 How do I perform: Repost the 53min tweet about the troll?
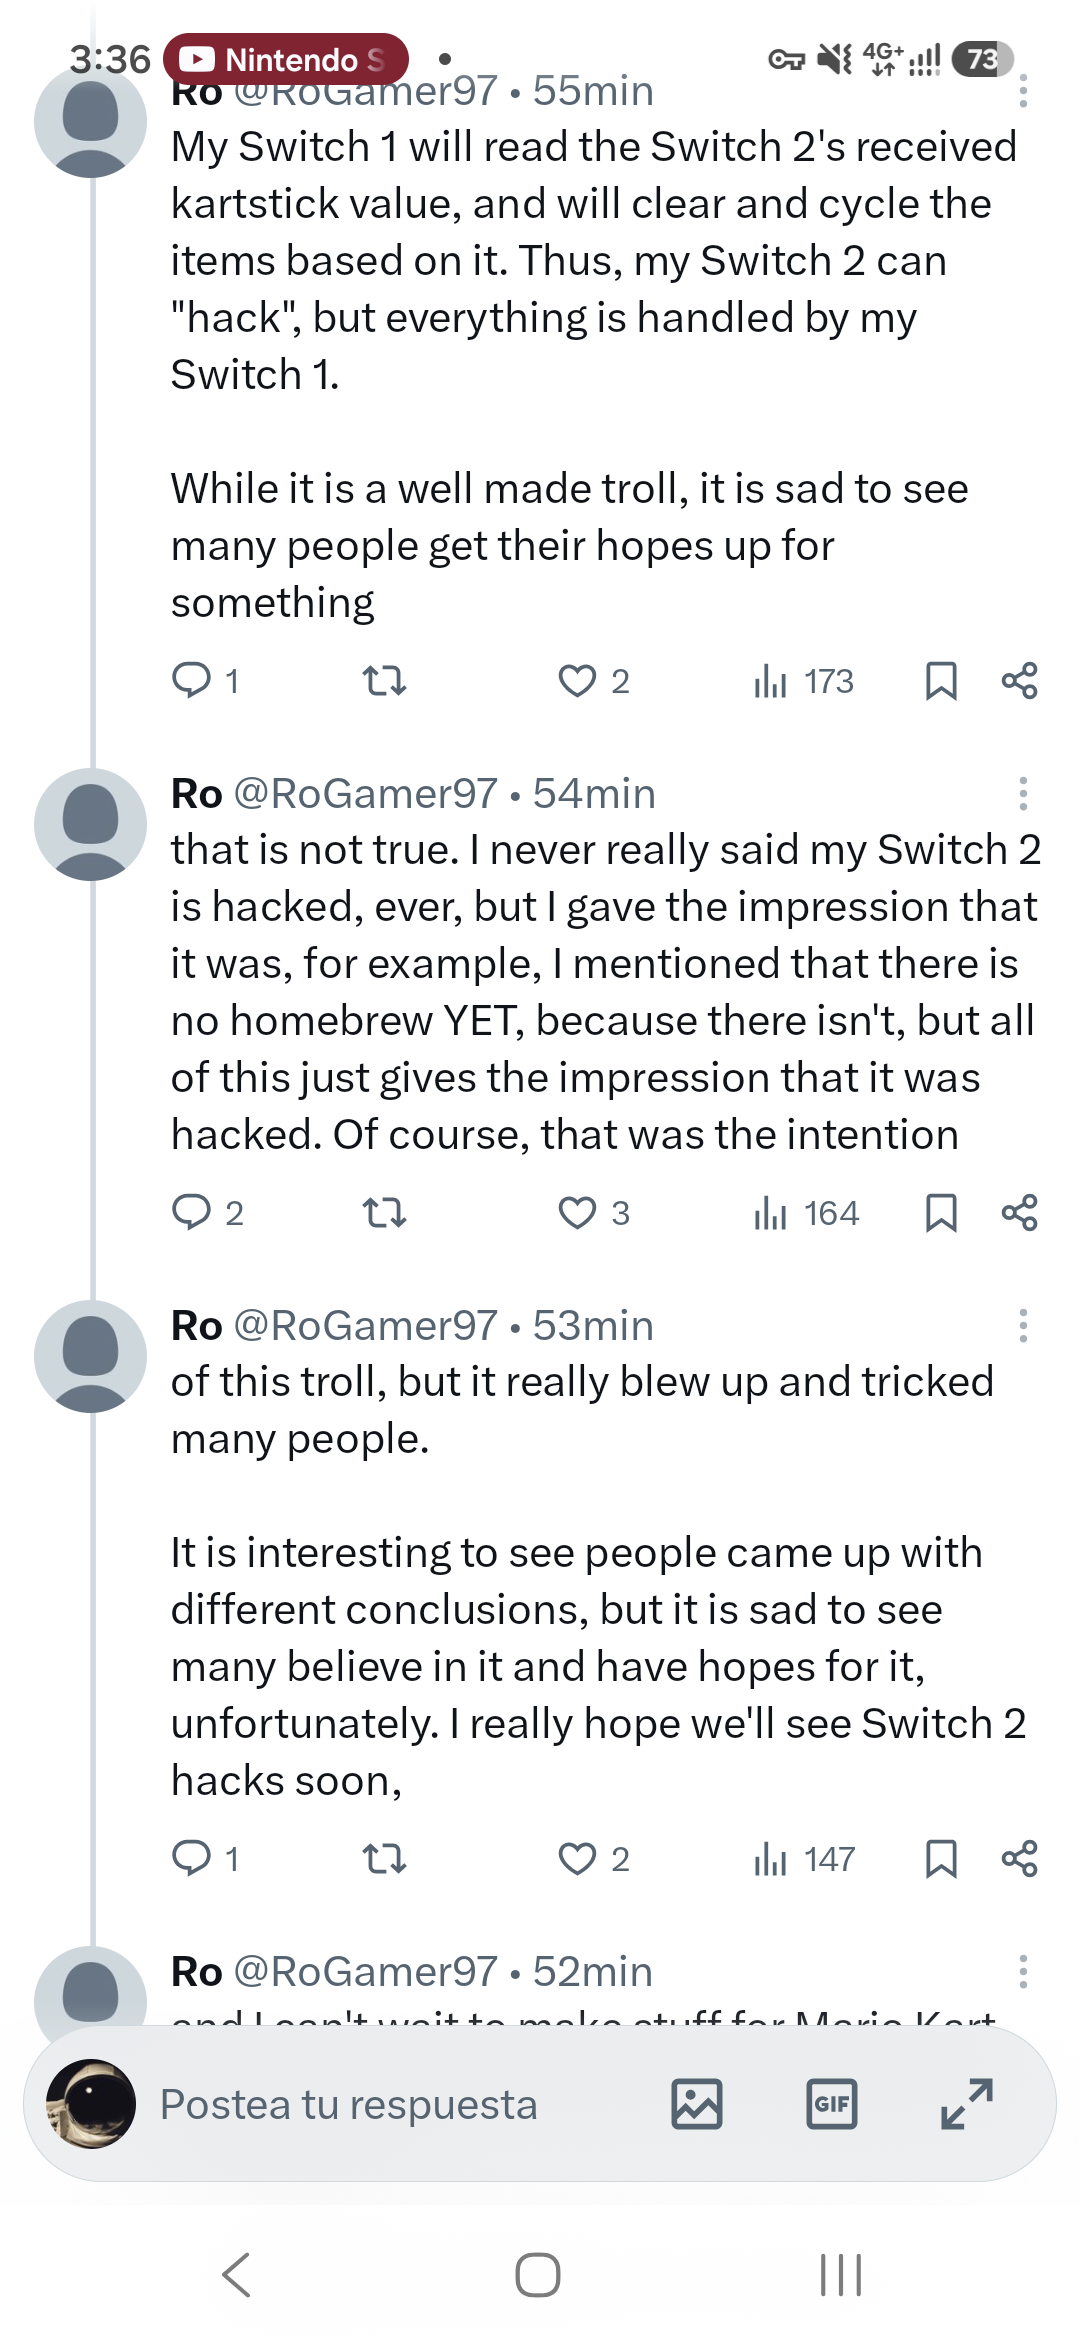[384, 1859]
